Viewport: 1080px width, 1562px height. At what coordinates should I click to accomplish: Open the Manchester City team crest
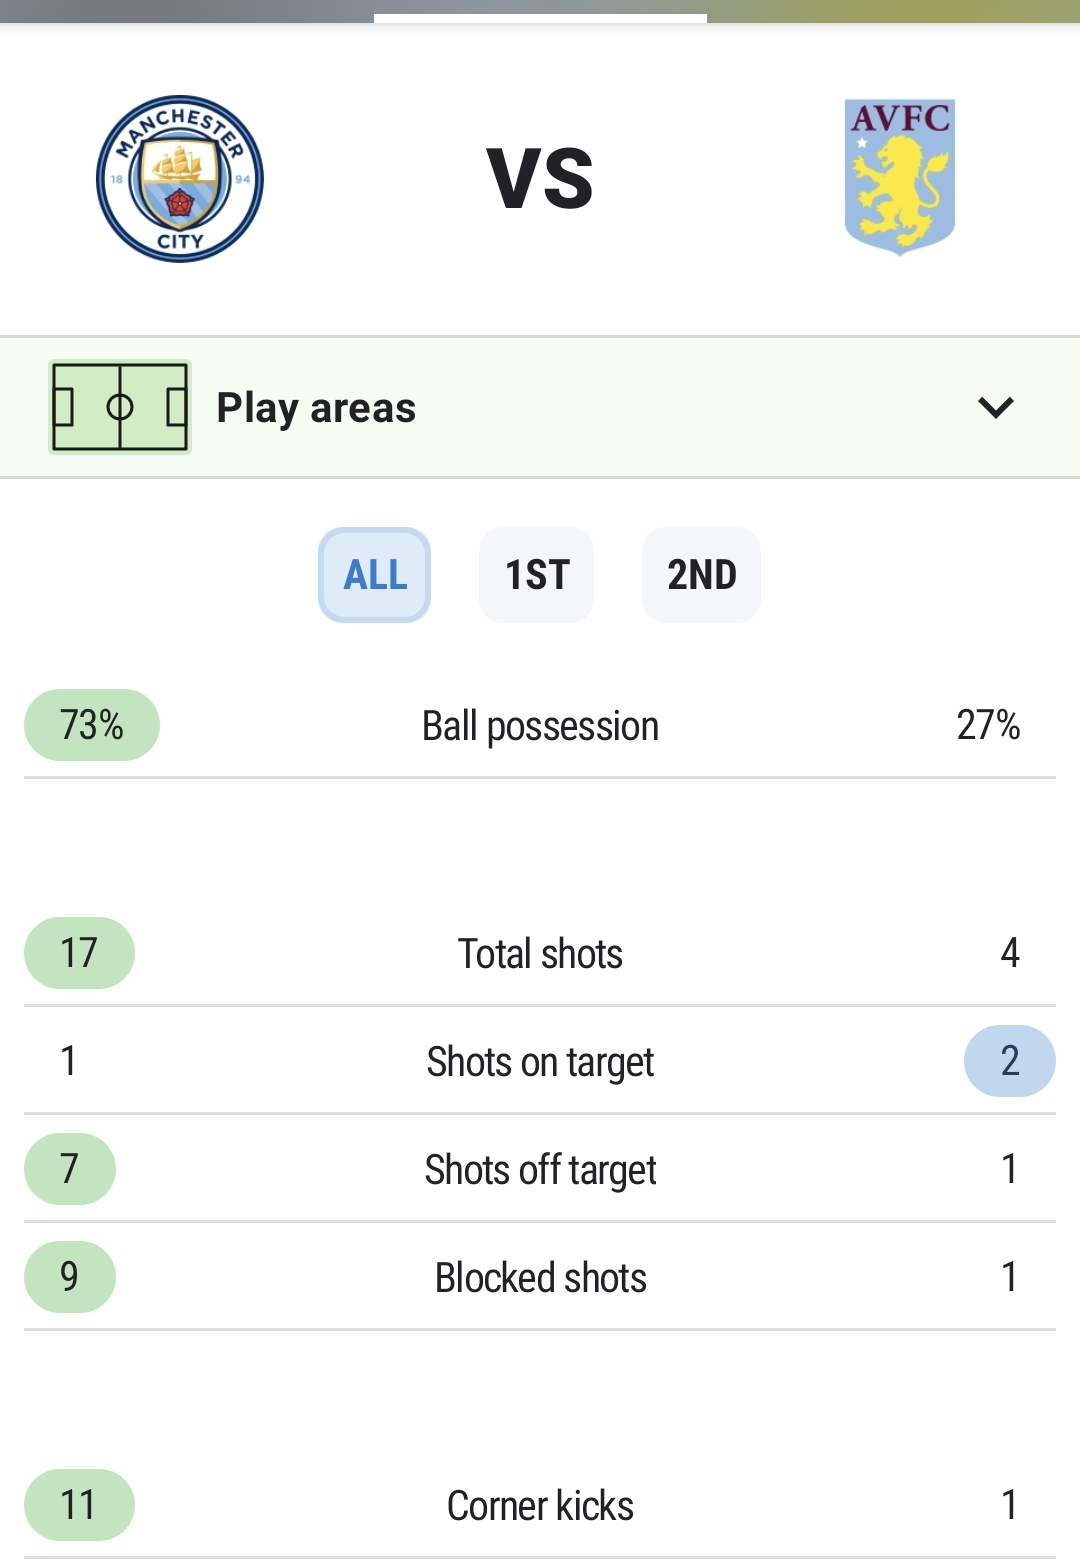point(180,179)
